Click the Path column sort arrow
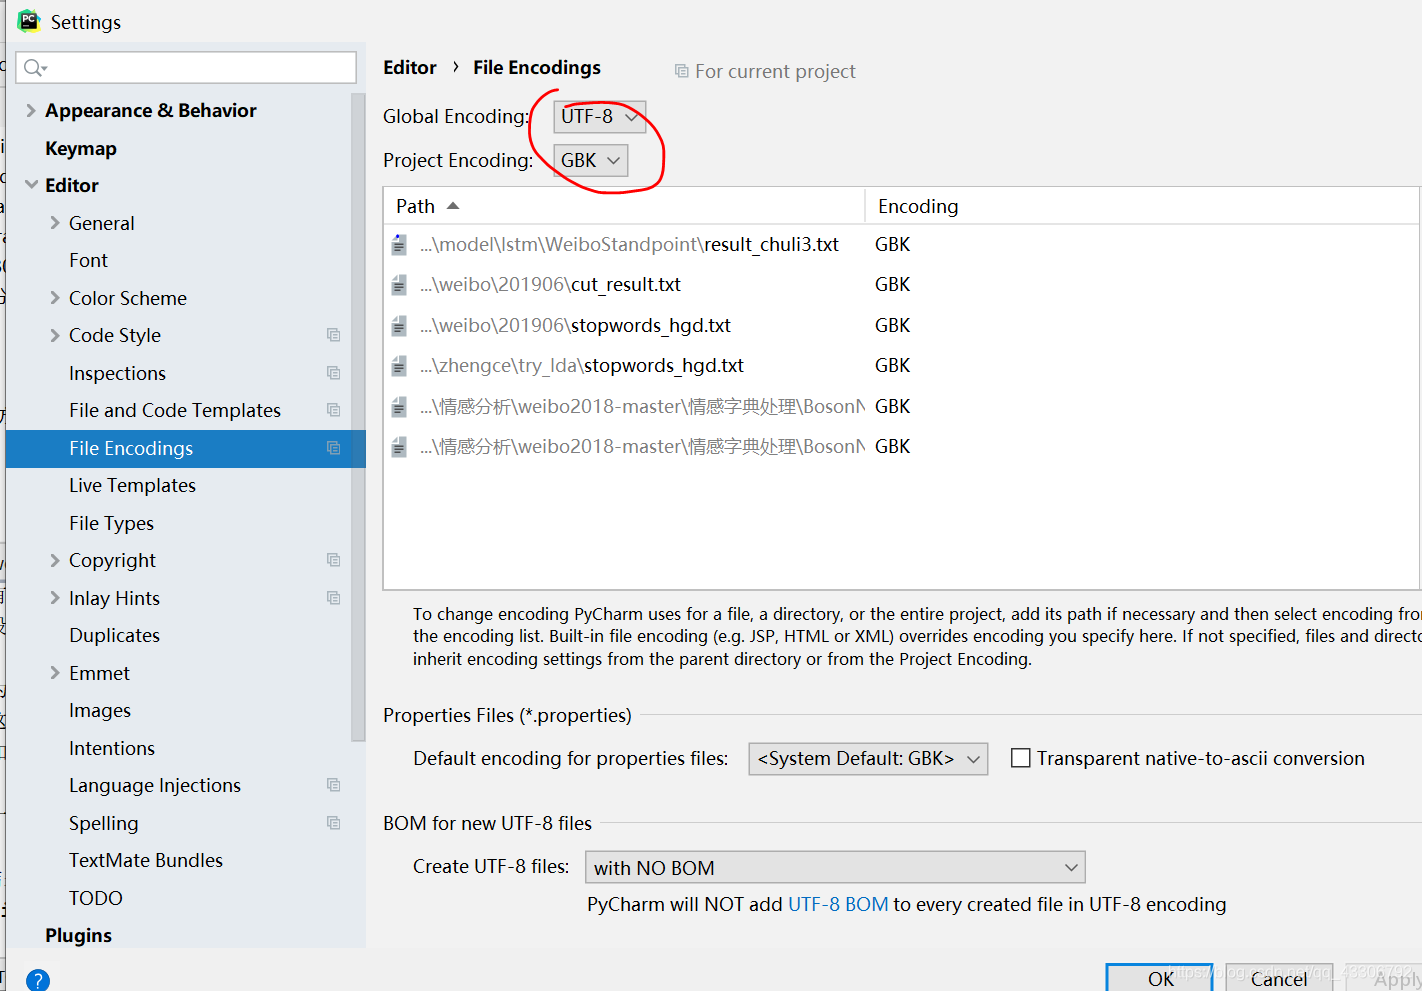This screenshot has width=1422, height=991. [453, 206]
